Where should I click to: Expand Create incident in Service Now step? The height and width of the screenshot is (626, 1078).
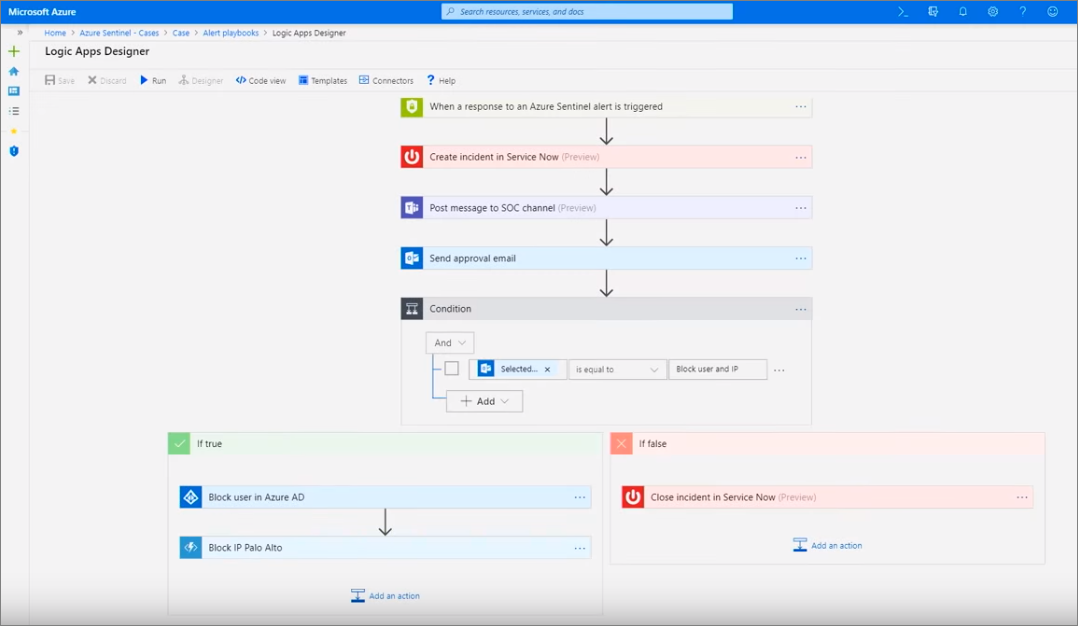point(606,157)
